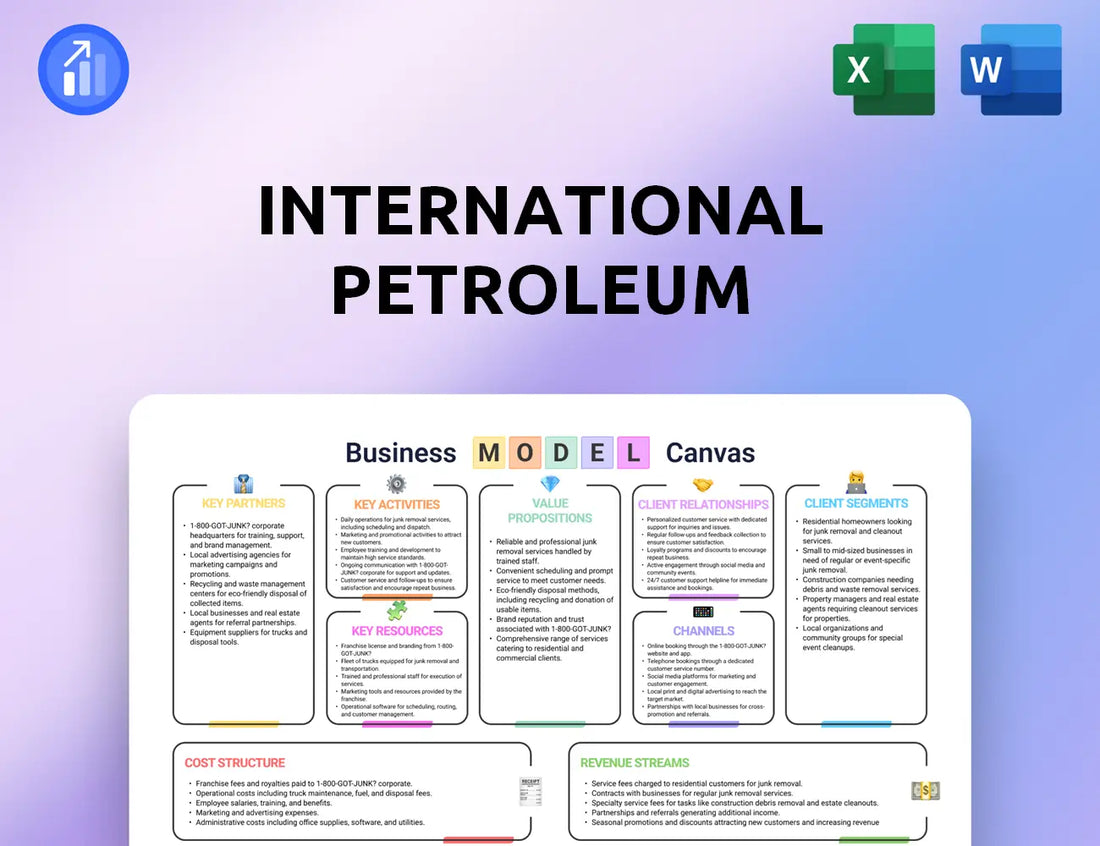Click the necktie icon above Key Partners
1100x846 pixels.
243,484
